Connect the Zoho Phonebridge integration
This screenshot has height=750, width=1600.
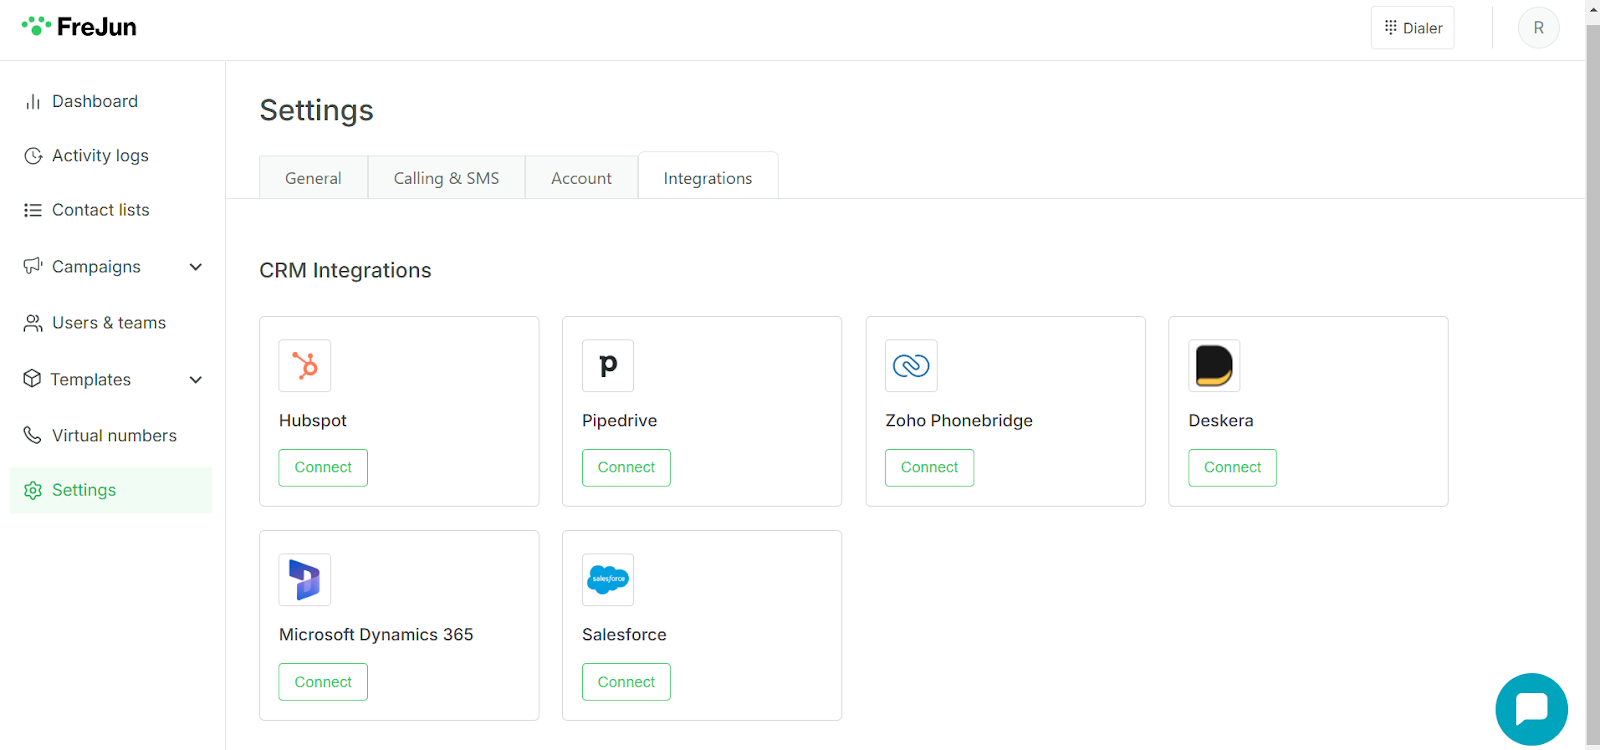pos(929,468)
